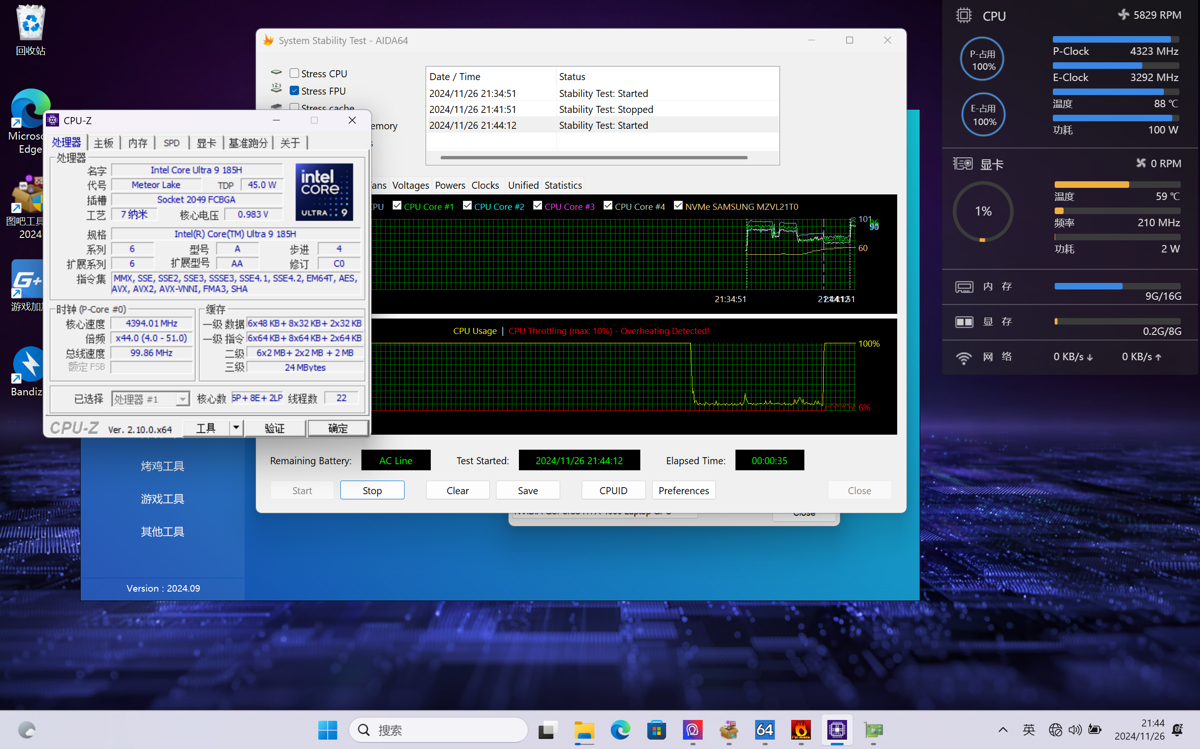The width and height of the screenshot is (1200, 749).
Task: Switch to the flame stress-test taskbar icon
Action: (x=801, y=730)
